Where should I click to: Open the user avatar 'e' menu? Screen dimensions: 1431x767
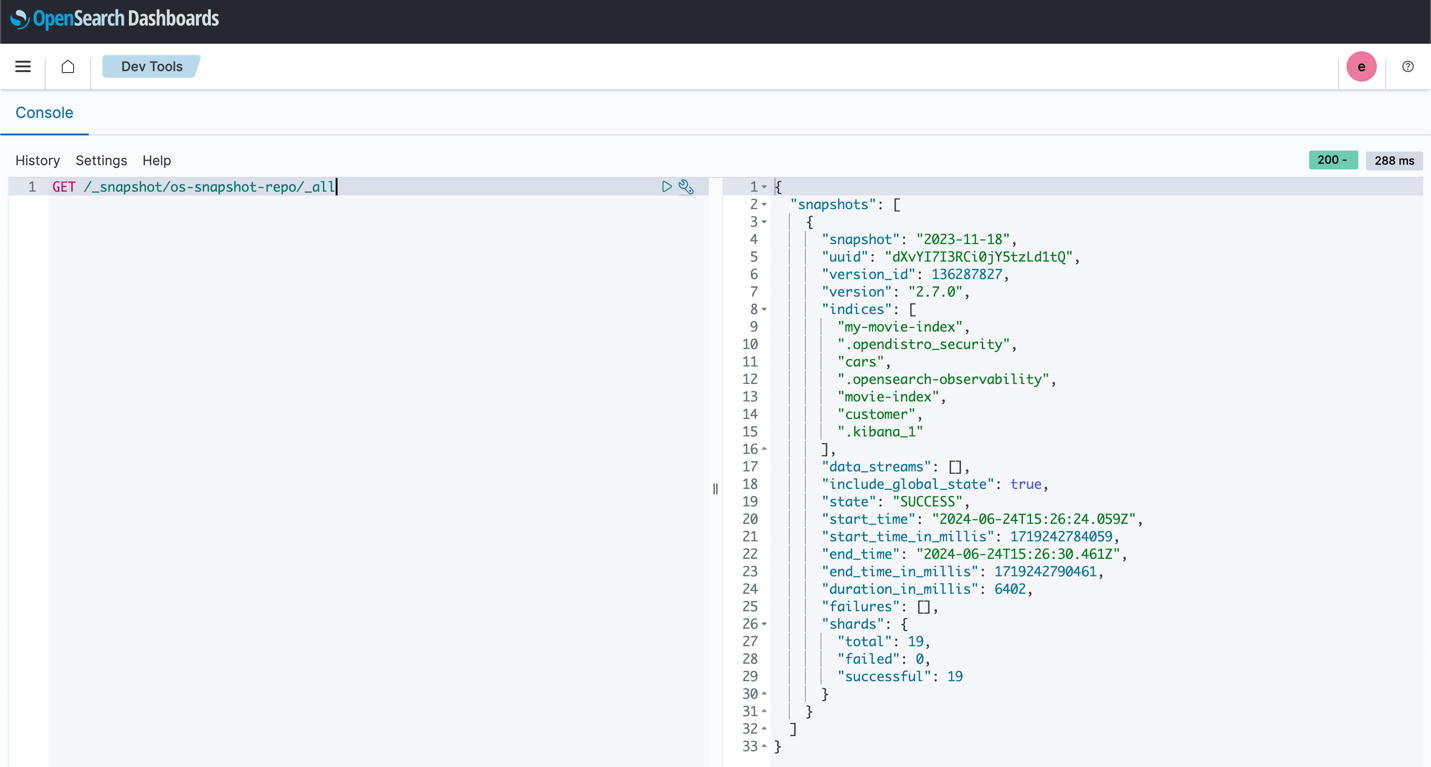click(x=1361, y=67)
